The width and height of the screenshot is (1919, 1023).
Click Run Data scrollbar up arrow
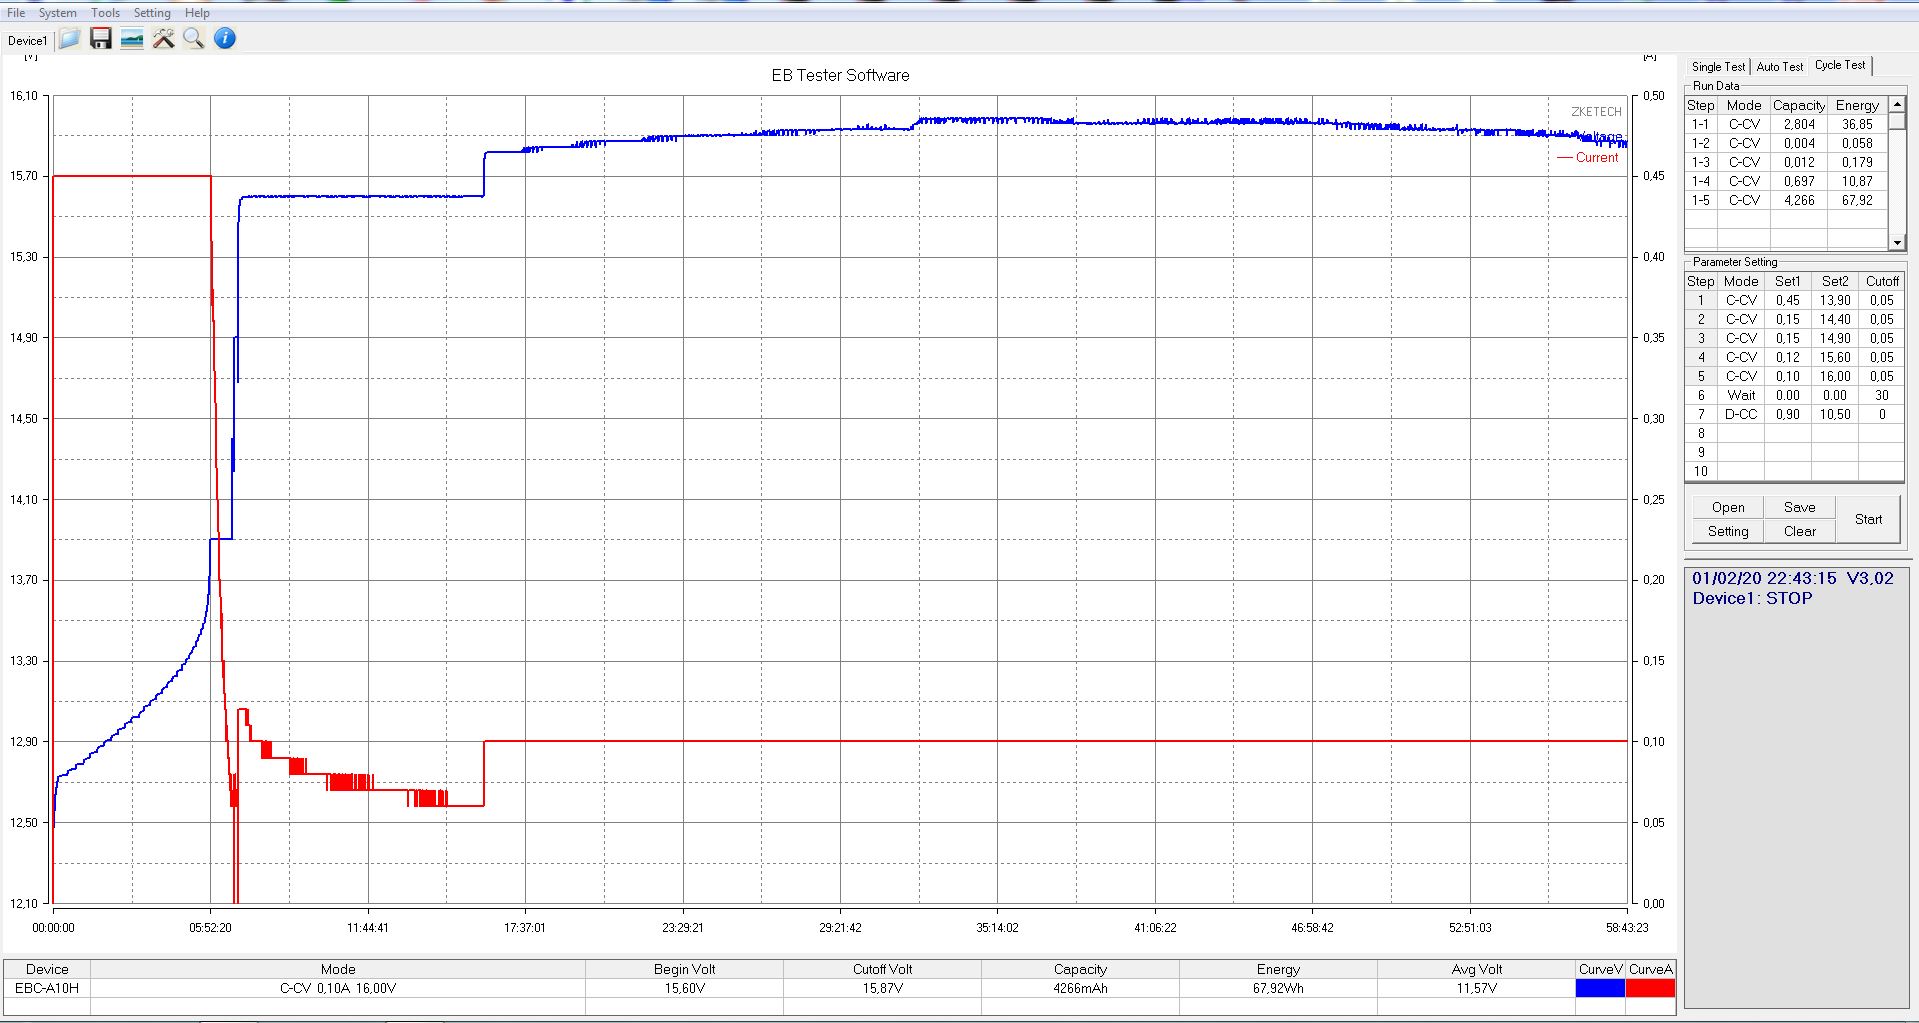pos(1897,104)
